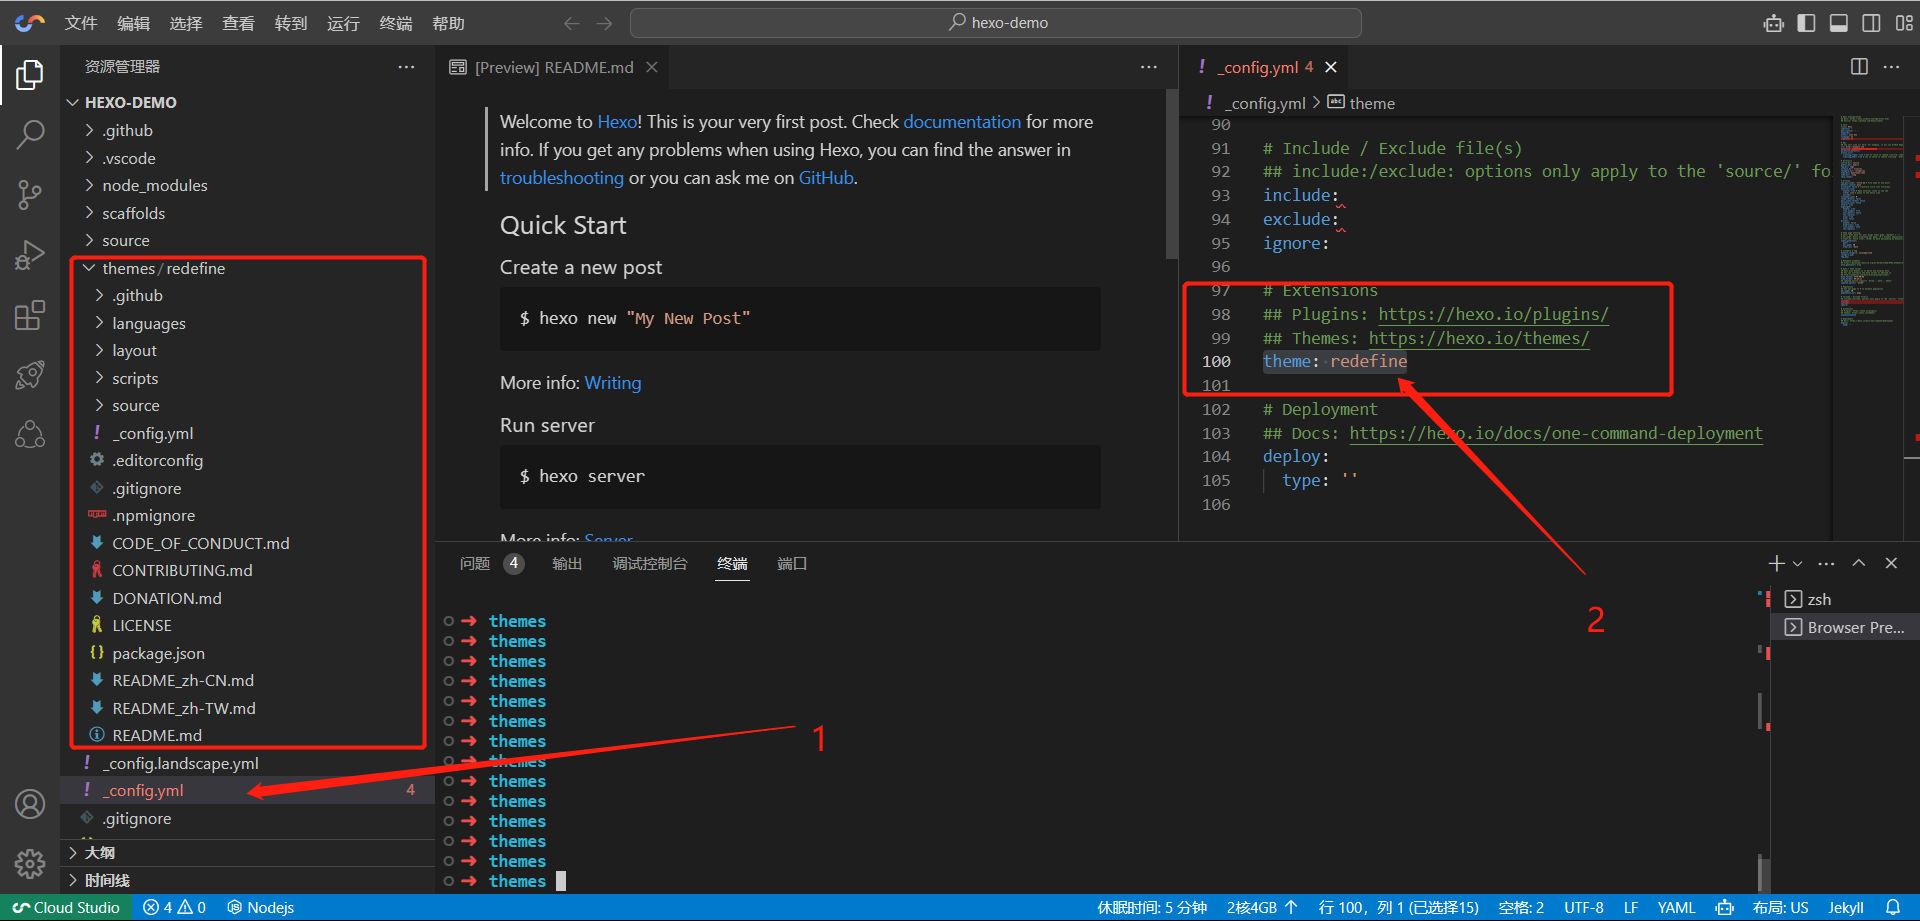Switch to the 调试控制台 panel tab
The width and height of the screenshot is (1920, 921).
pos(650,564)
